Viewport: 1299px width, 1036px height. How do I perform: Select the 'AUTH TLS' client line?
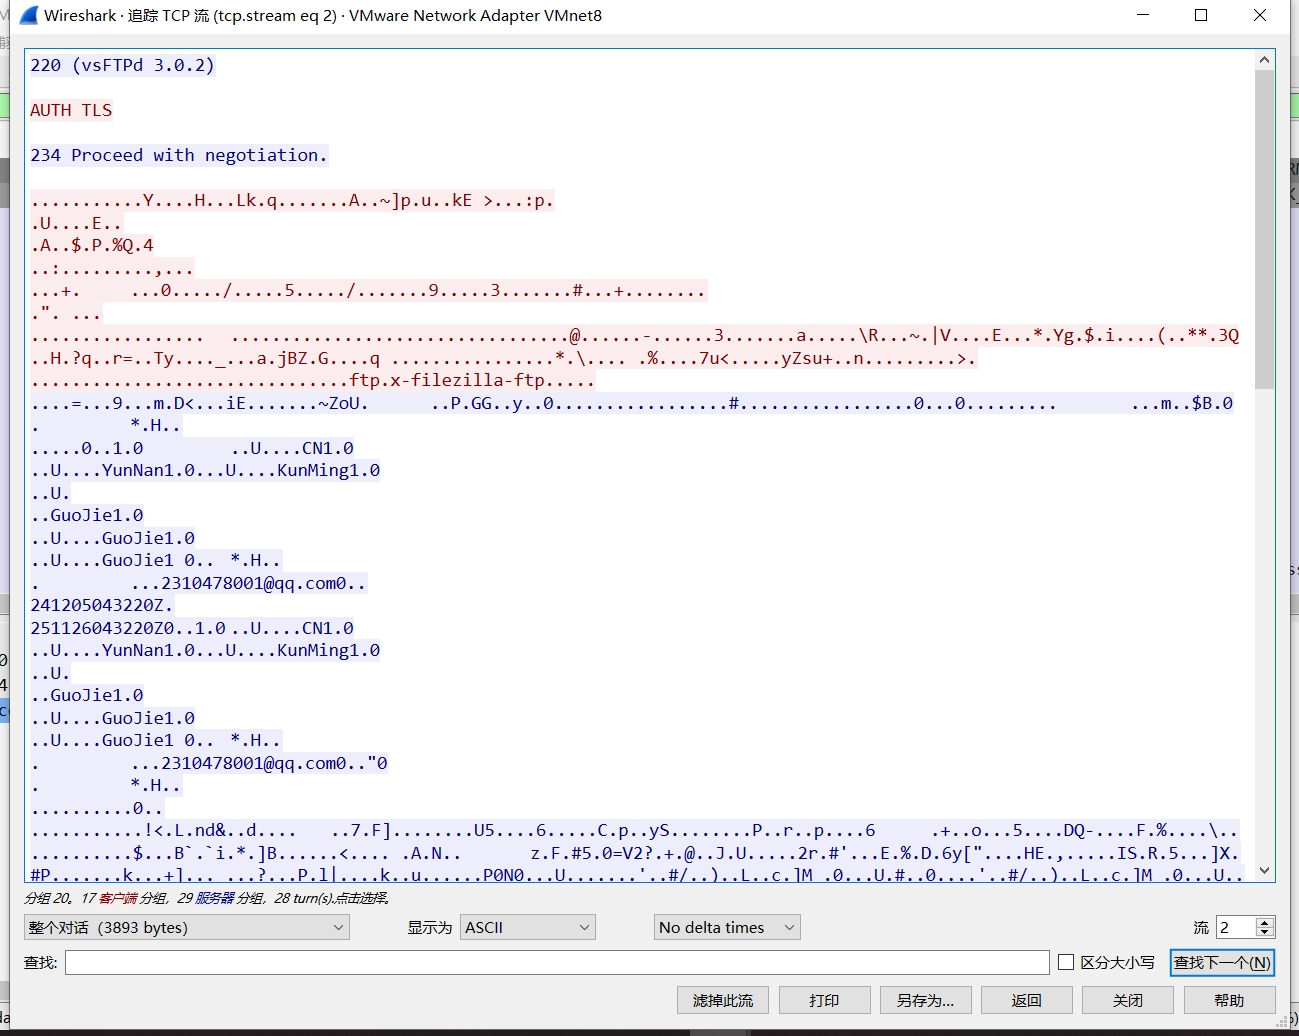tap(71, 110)
